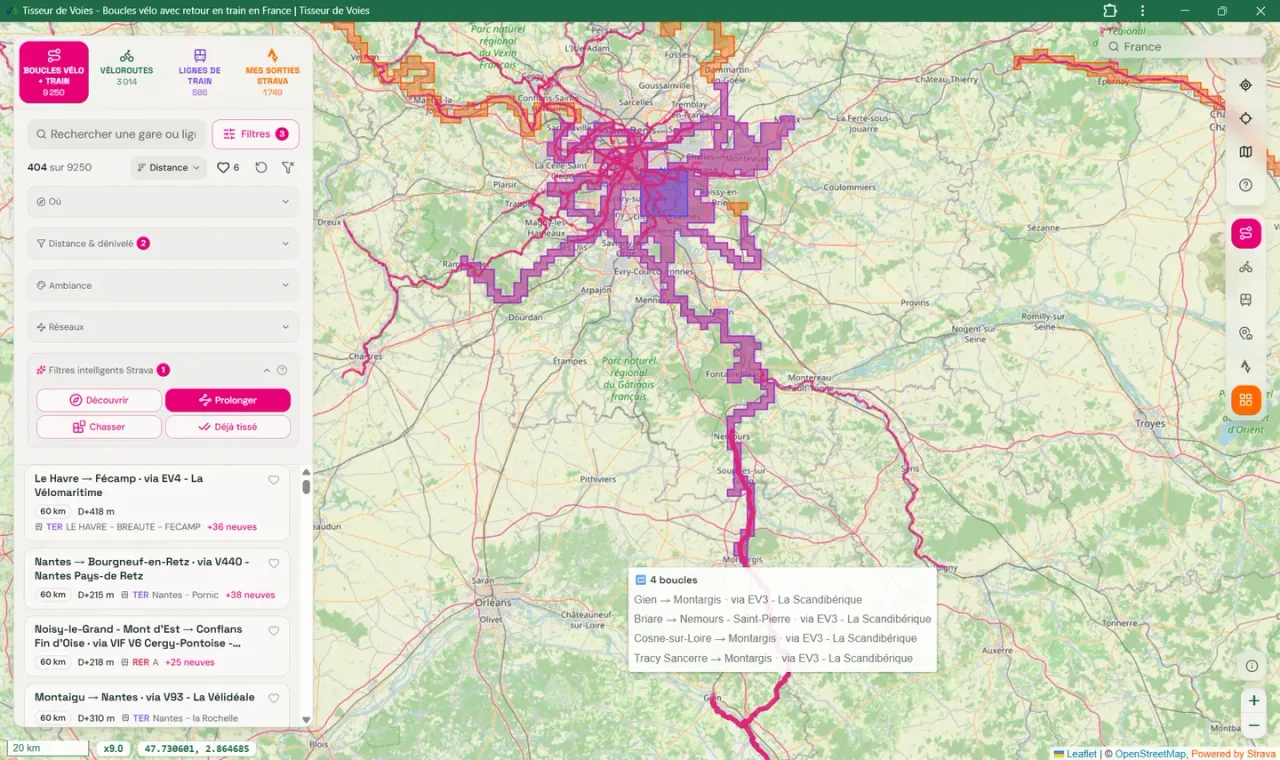
Task: Select the bicycle icon on the map toolbar
Action: coord(1246,267)
